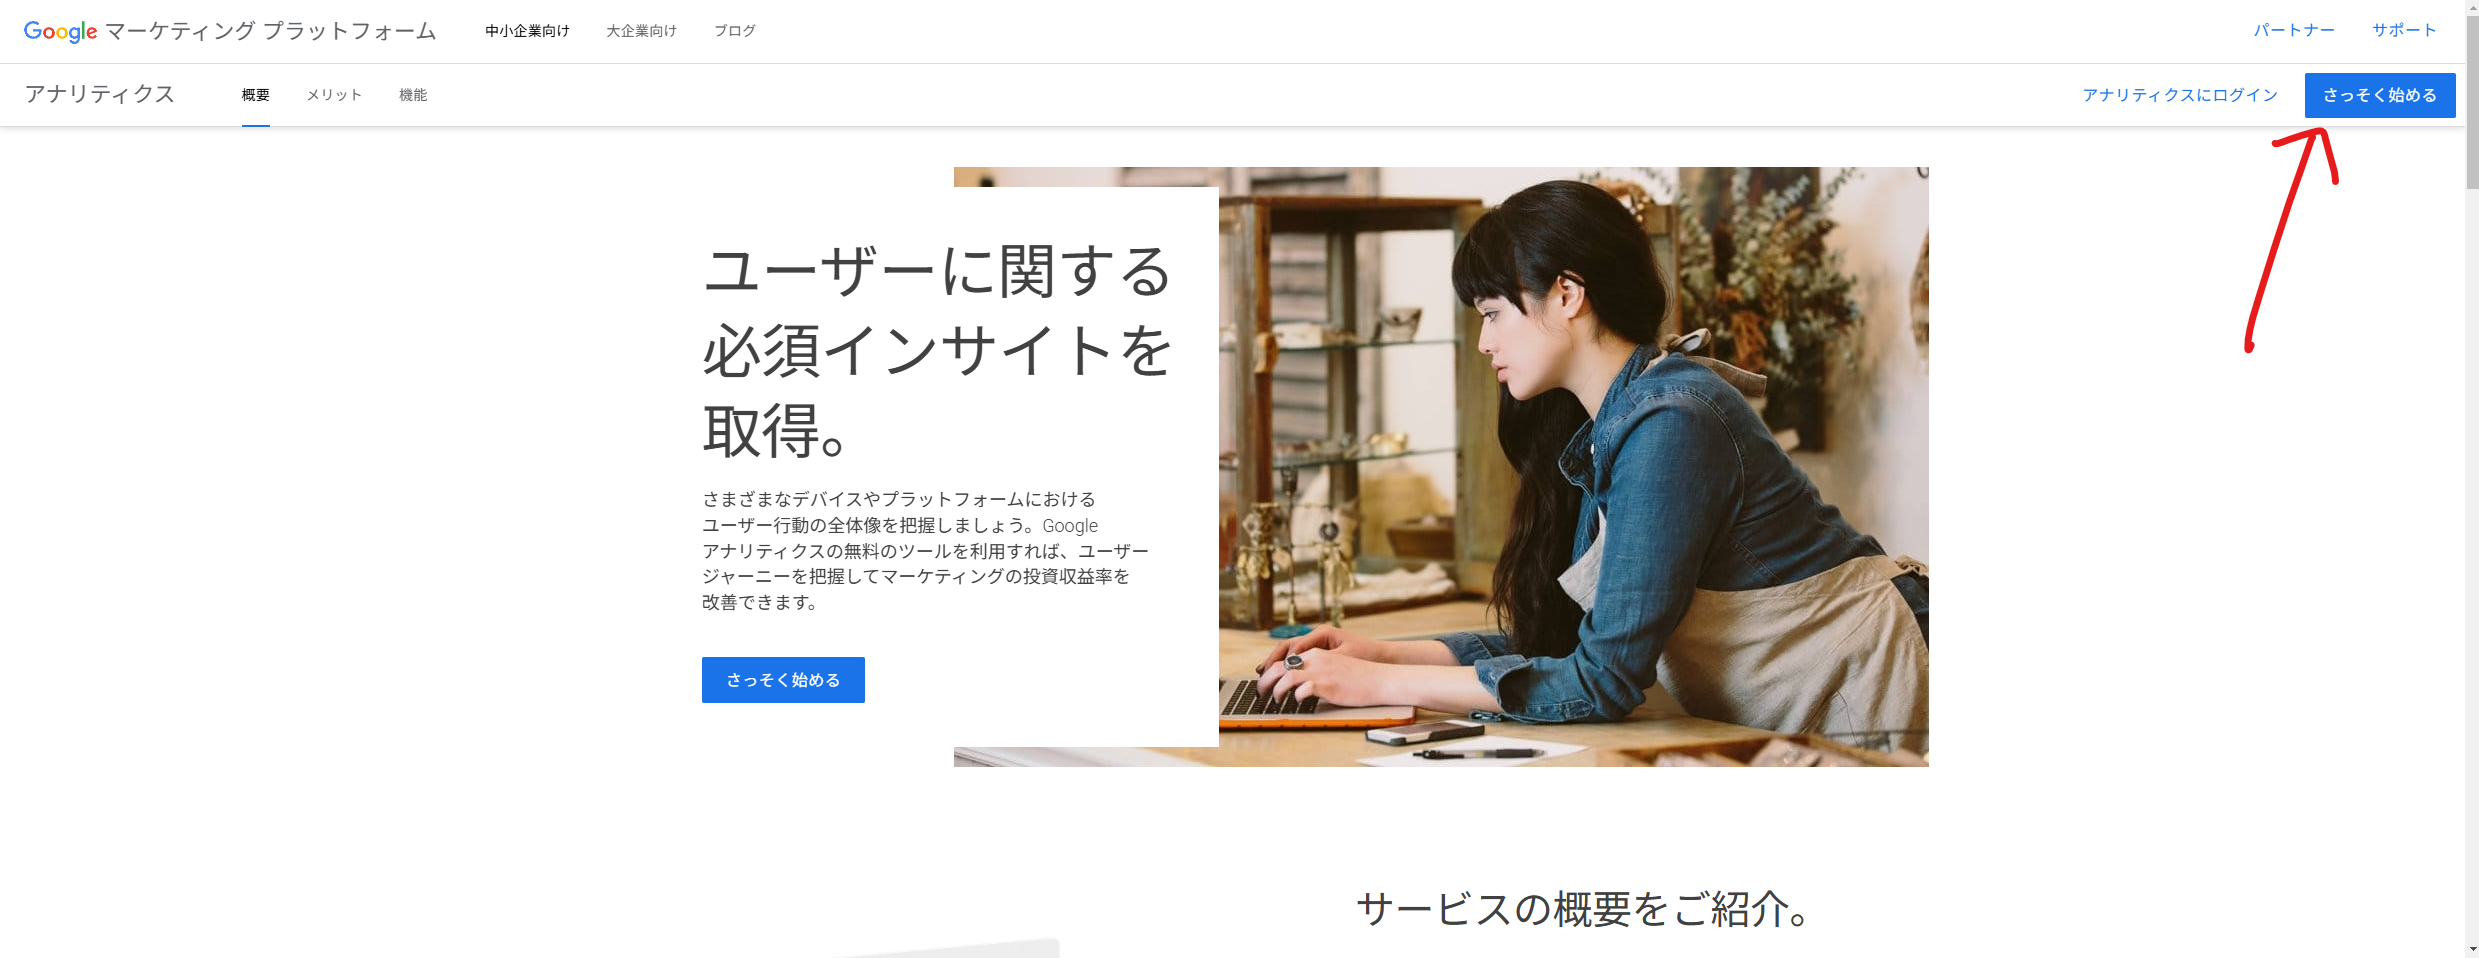
Task: Open the 大企業向け menu item
Action: click(641, 31)
